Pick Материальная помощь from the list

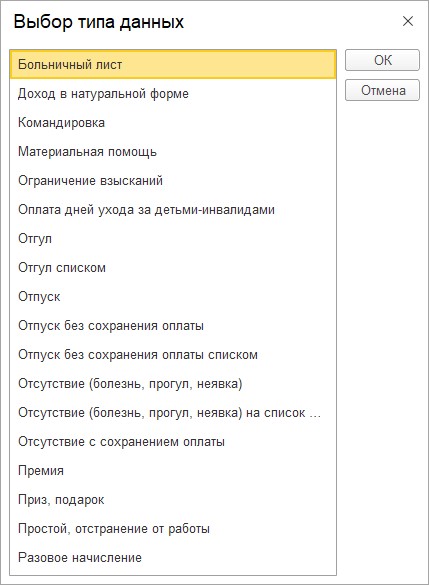(173, 151)
